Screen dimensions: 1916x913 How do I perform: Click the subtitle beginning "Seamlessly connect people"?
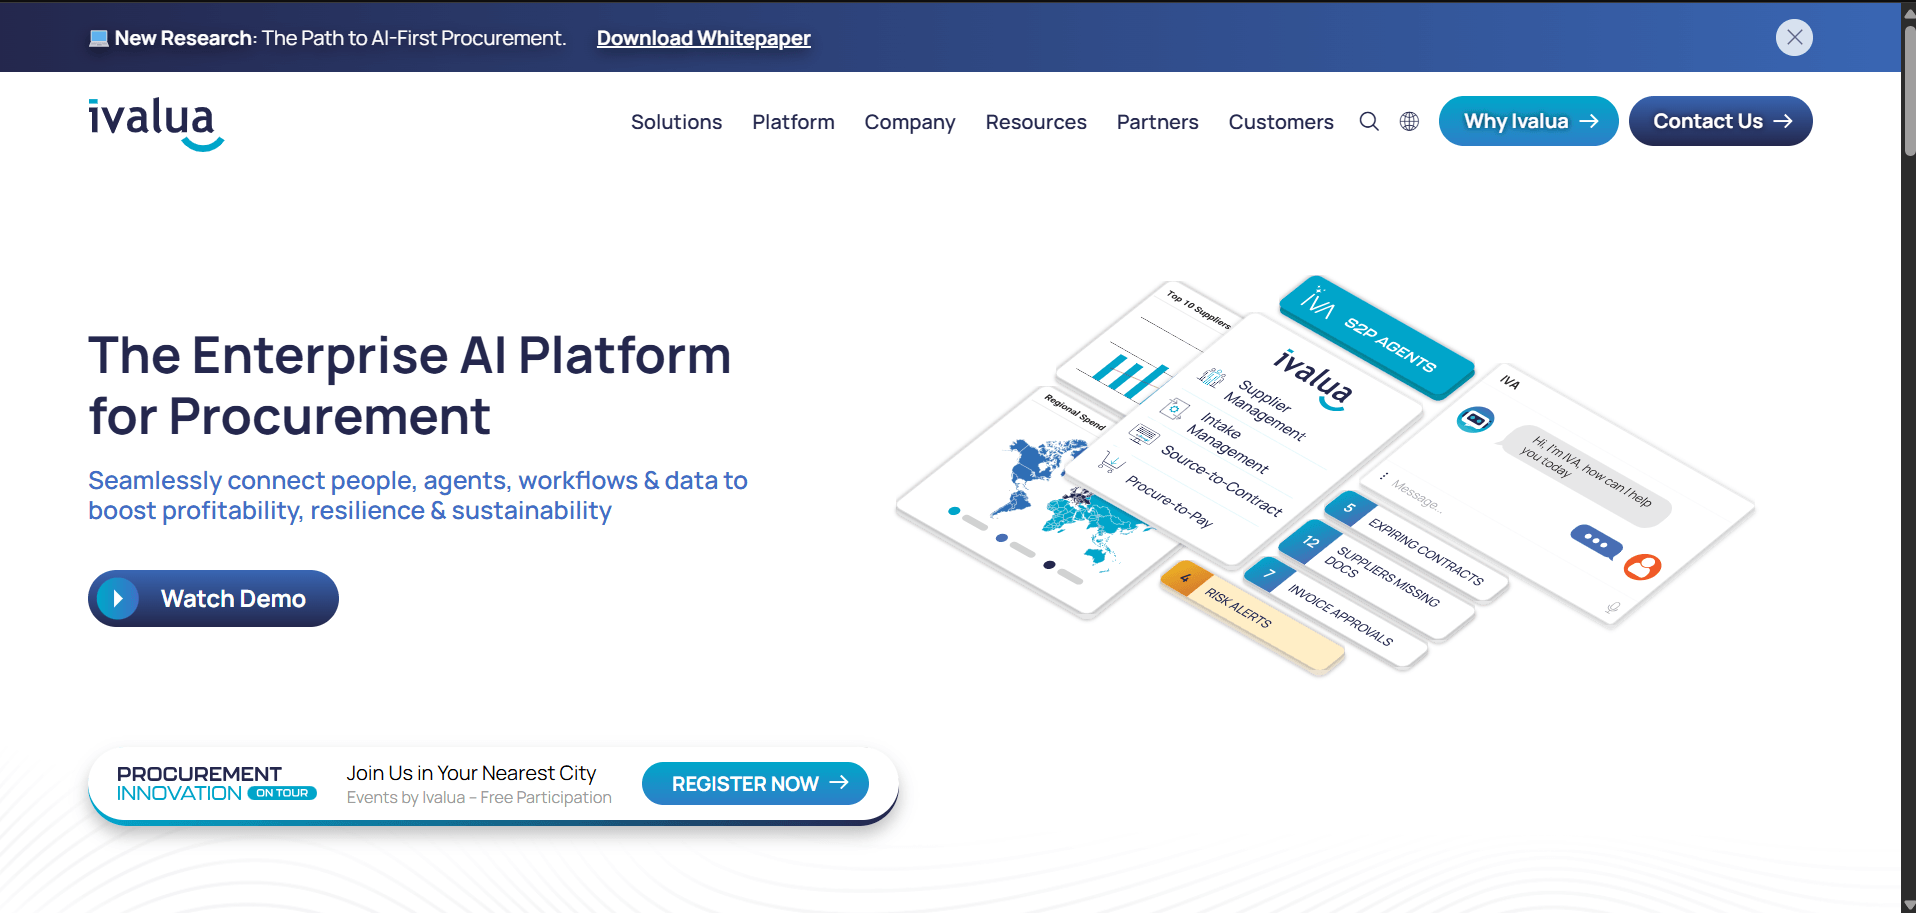pos(418,496)
